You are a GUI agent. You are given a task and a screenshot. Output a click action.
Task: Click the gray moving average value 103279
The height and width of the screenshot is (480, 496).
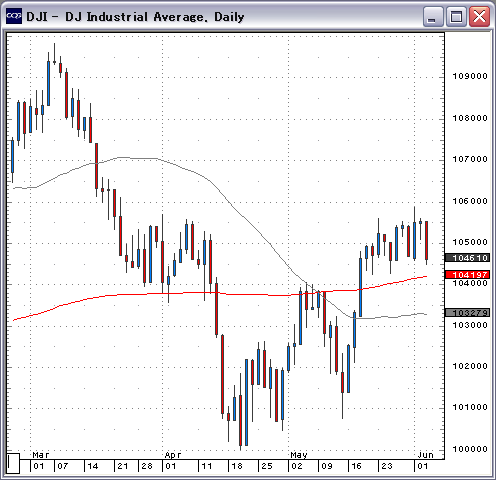(x=468, y=313)
